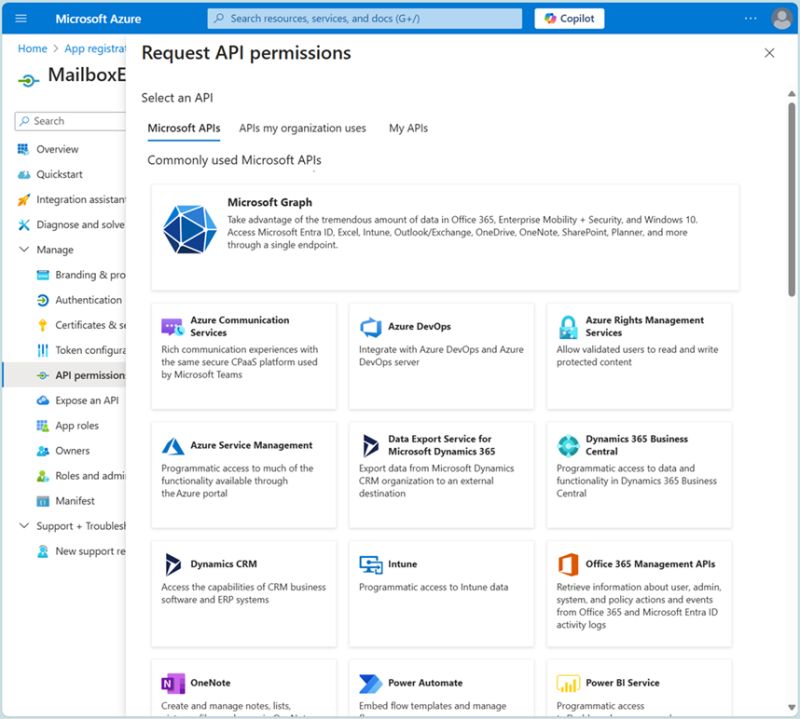The image size is (800, 719).
Task: Switch to Microsoft APIs tab
Action: pos(184,128)
